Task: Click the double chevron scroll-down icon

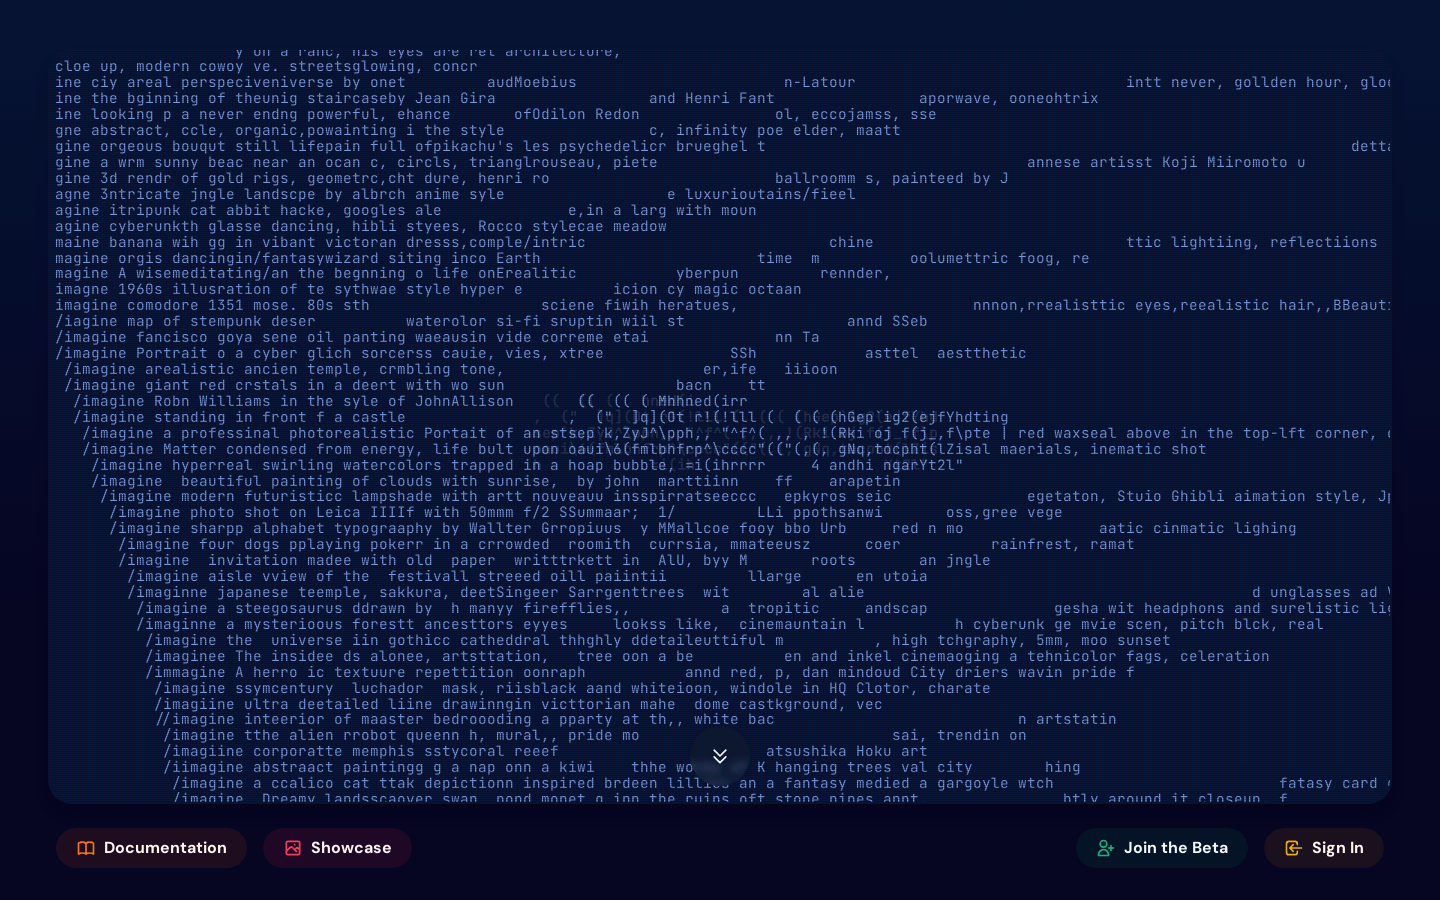Action: (720, 756)
